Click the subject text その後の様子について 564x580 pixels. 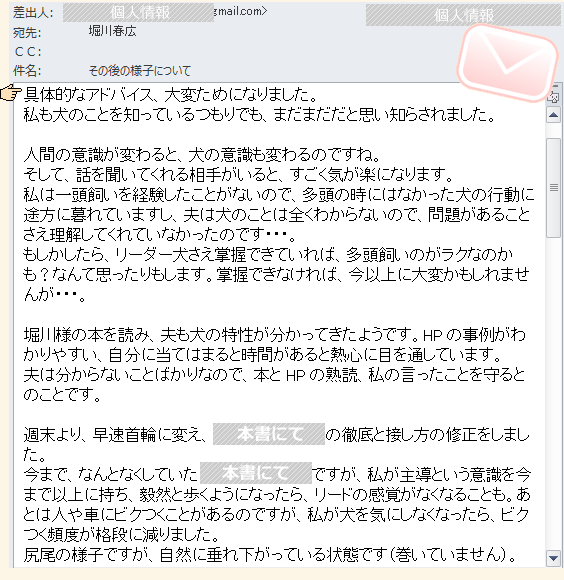point(139,70)
